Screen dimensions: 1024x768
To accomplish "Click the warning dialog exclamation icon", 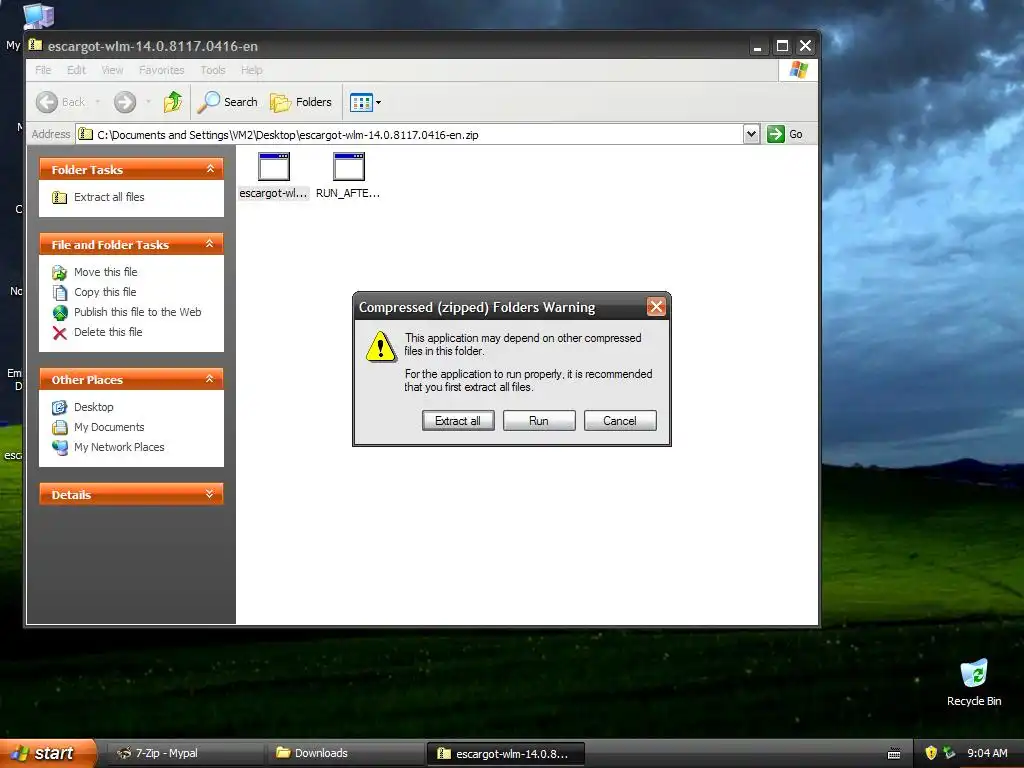I will (x=381, y=346).
